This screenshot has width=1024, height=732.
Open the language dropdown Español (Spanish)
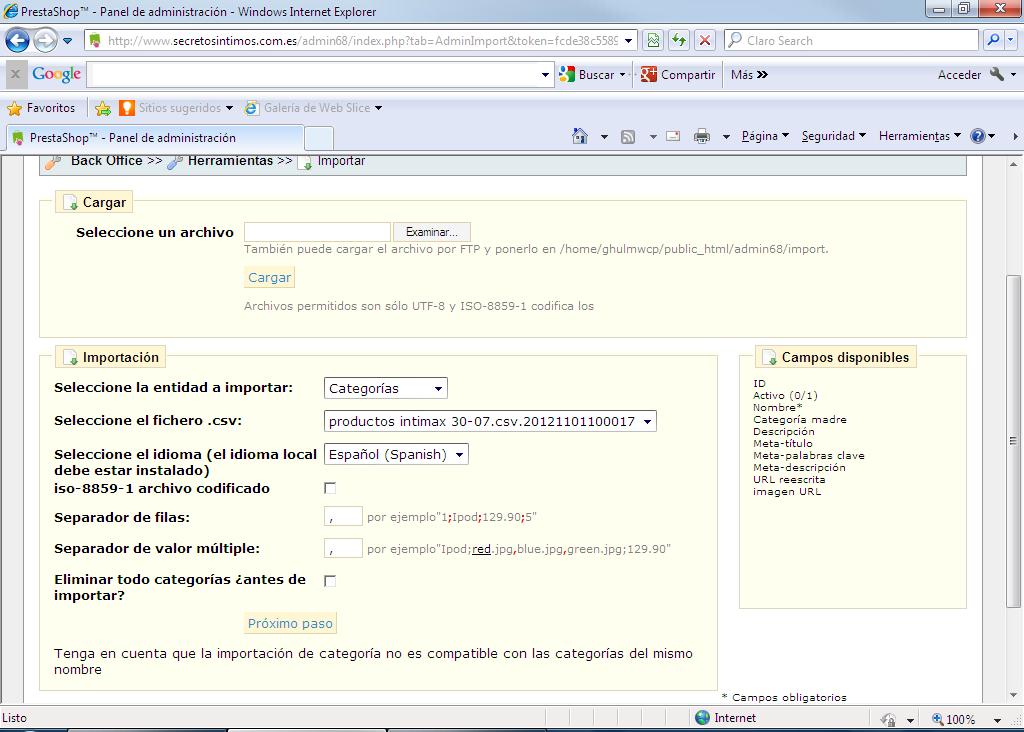click(x=396, y=454)
